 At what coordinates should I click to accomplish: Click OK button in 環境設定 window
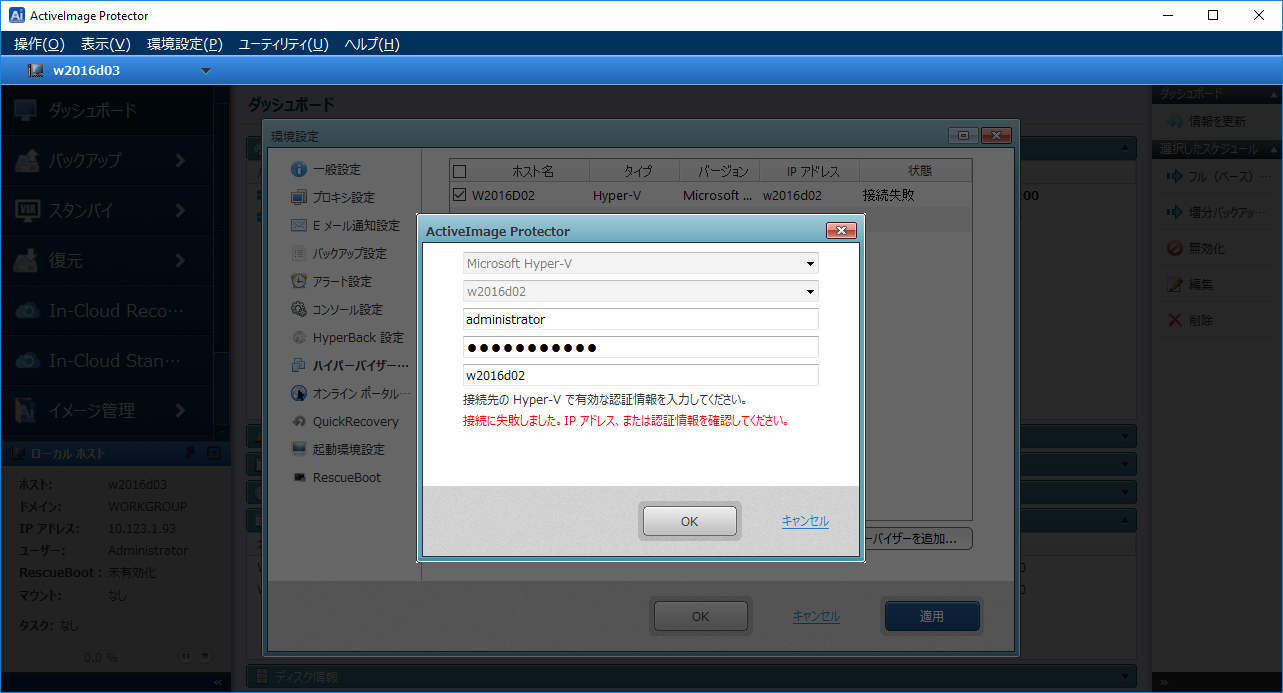701,616
